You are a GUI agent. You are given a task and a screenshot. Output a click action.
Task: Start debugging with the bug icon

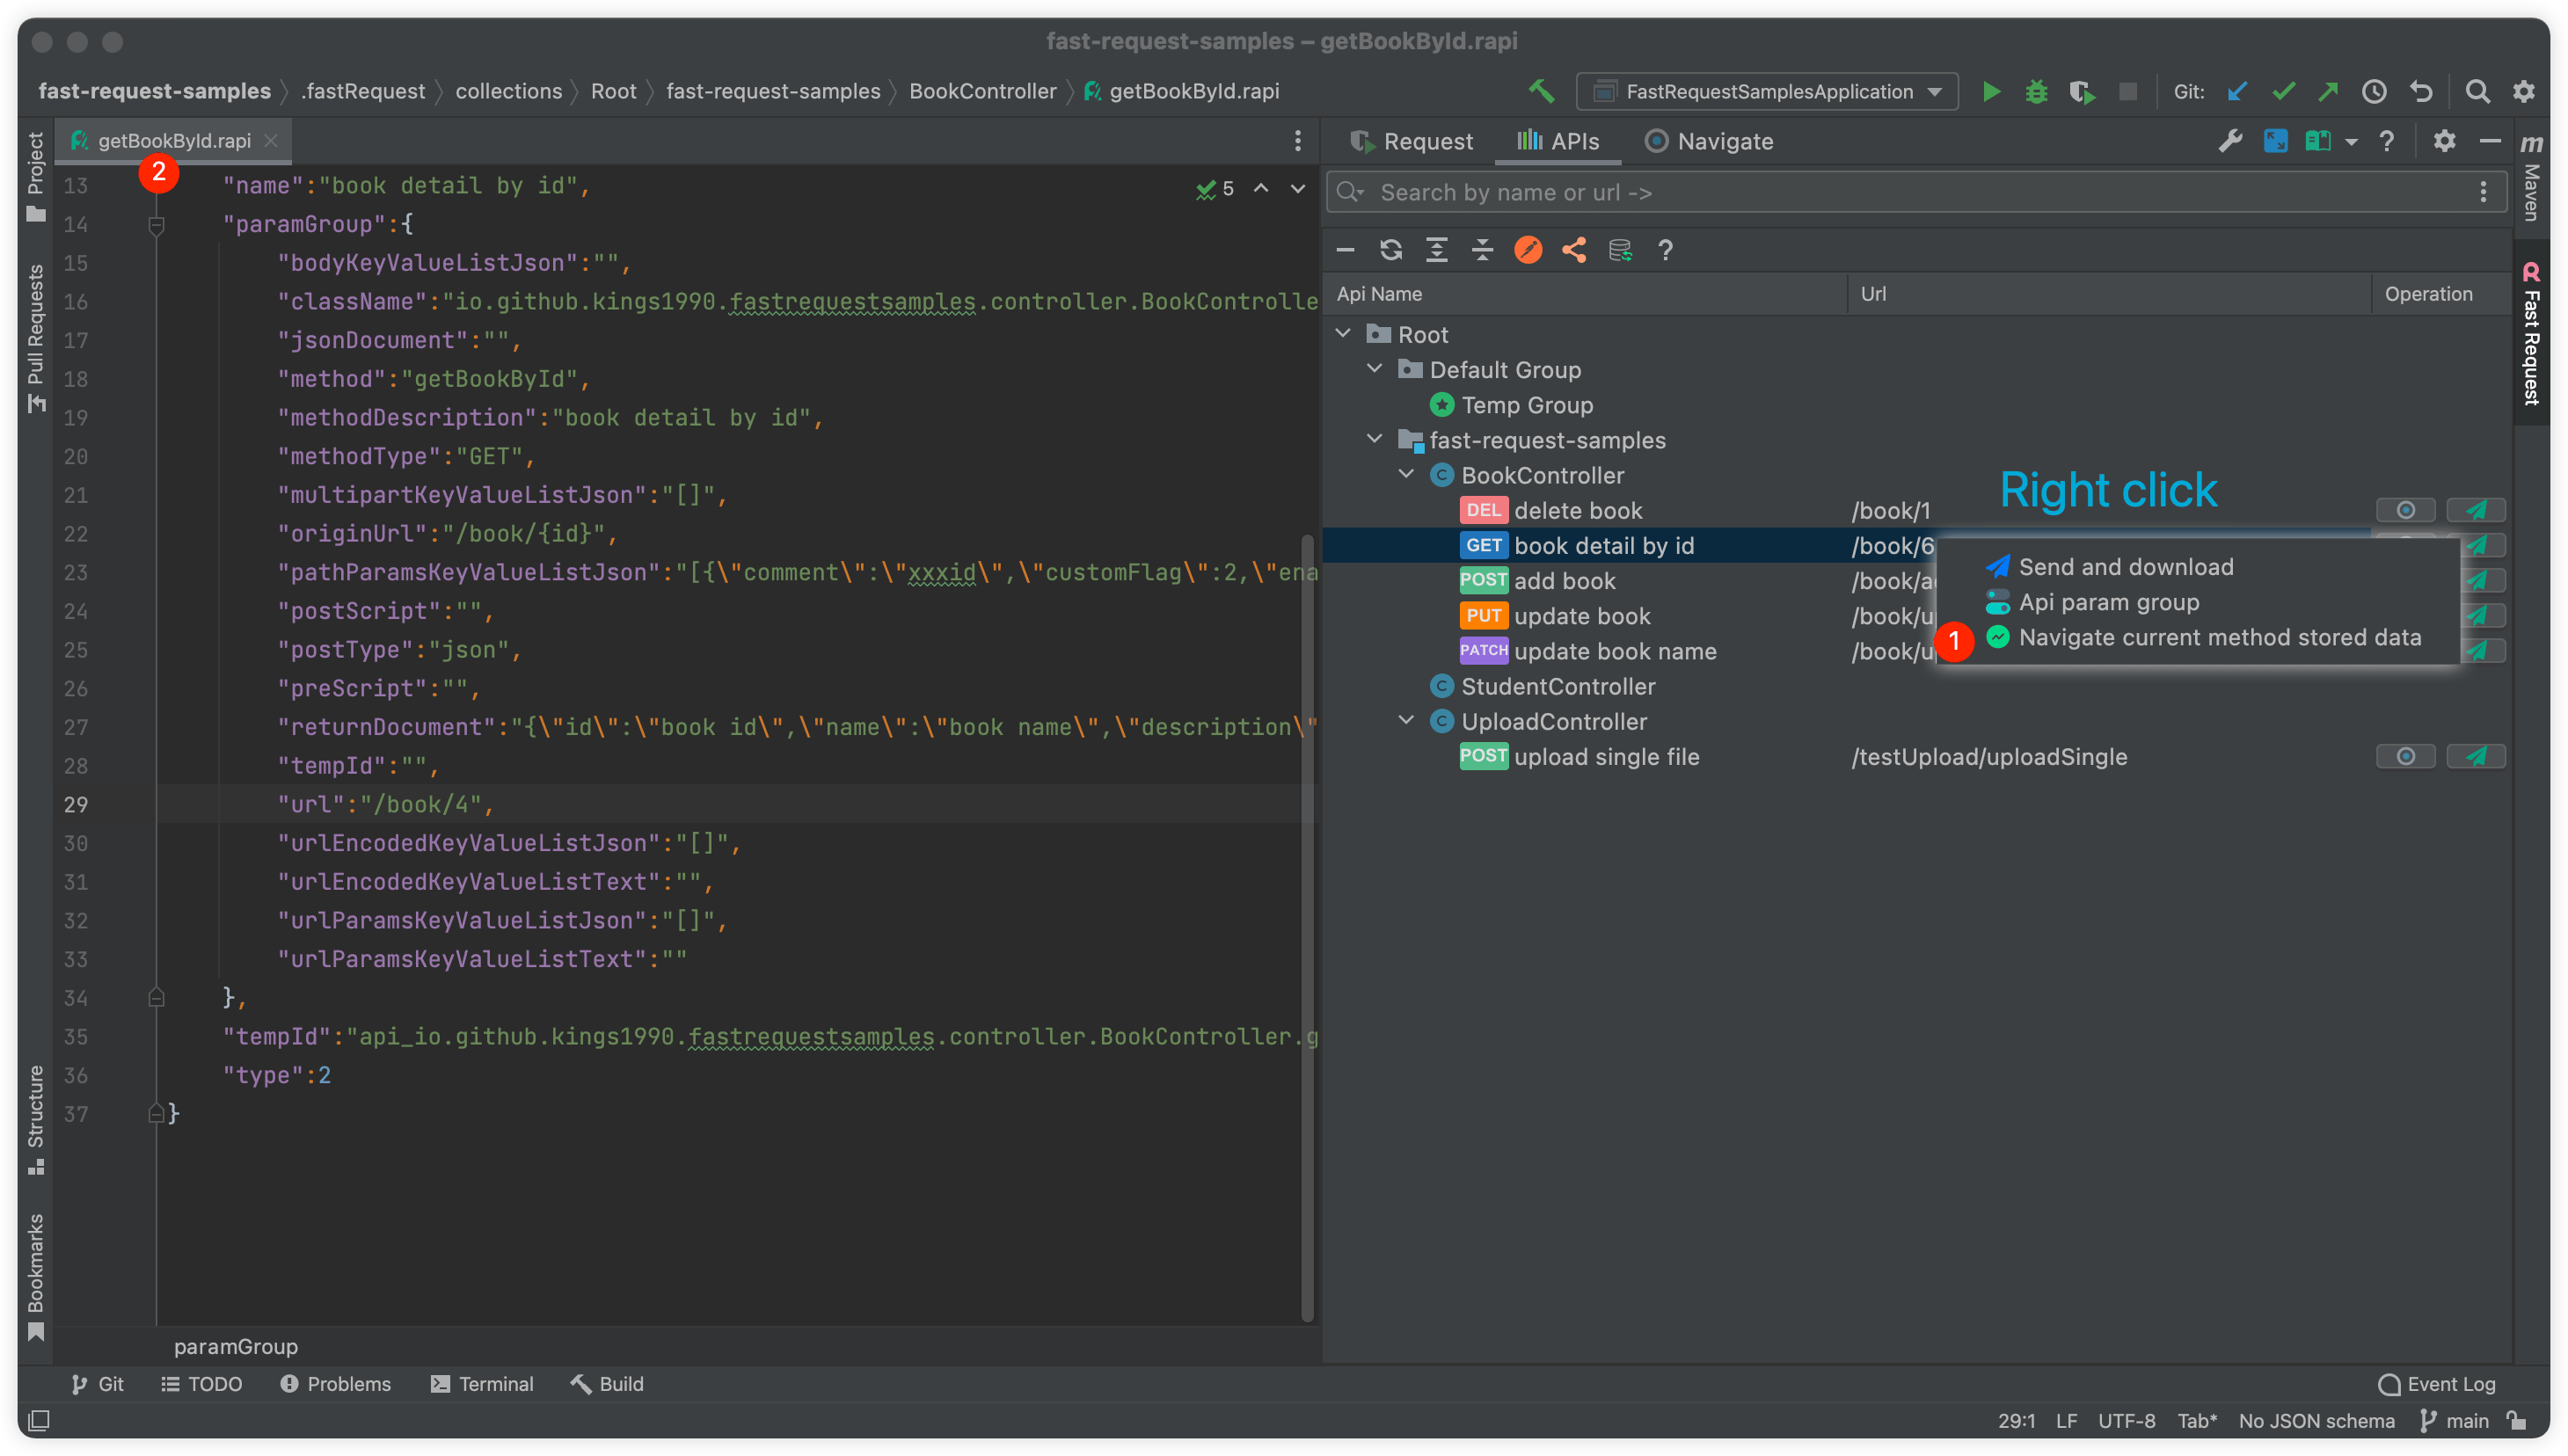(x=2036, y=91)
